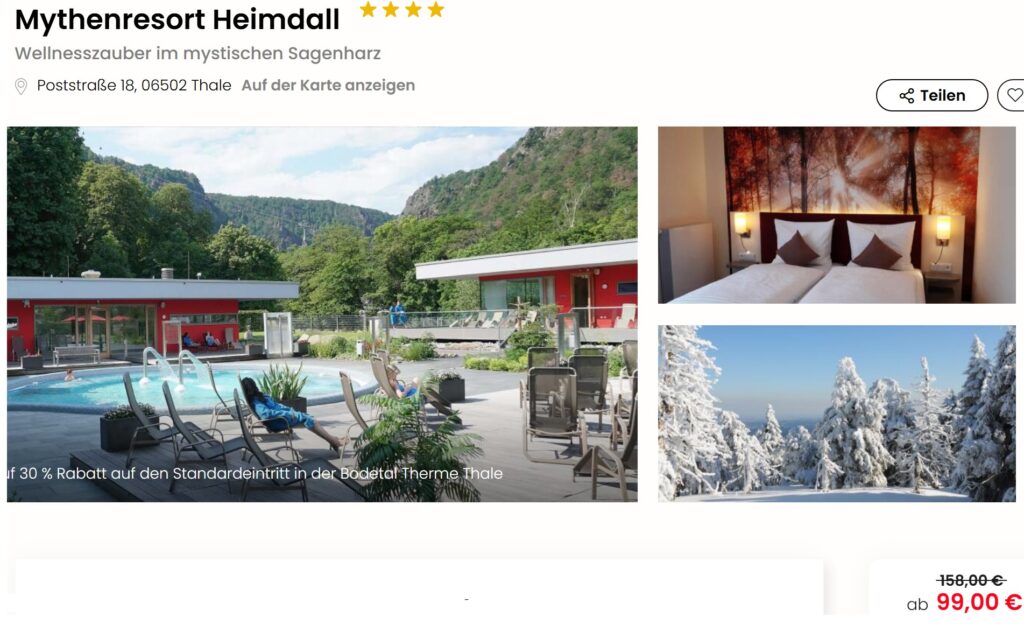Open the large outdoor pool photo
The image size is (1024, 624).
[322, 314]
